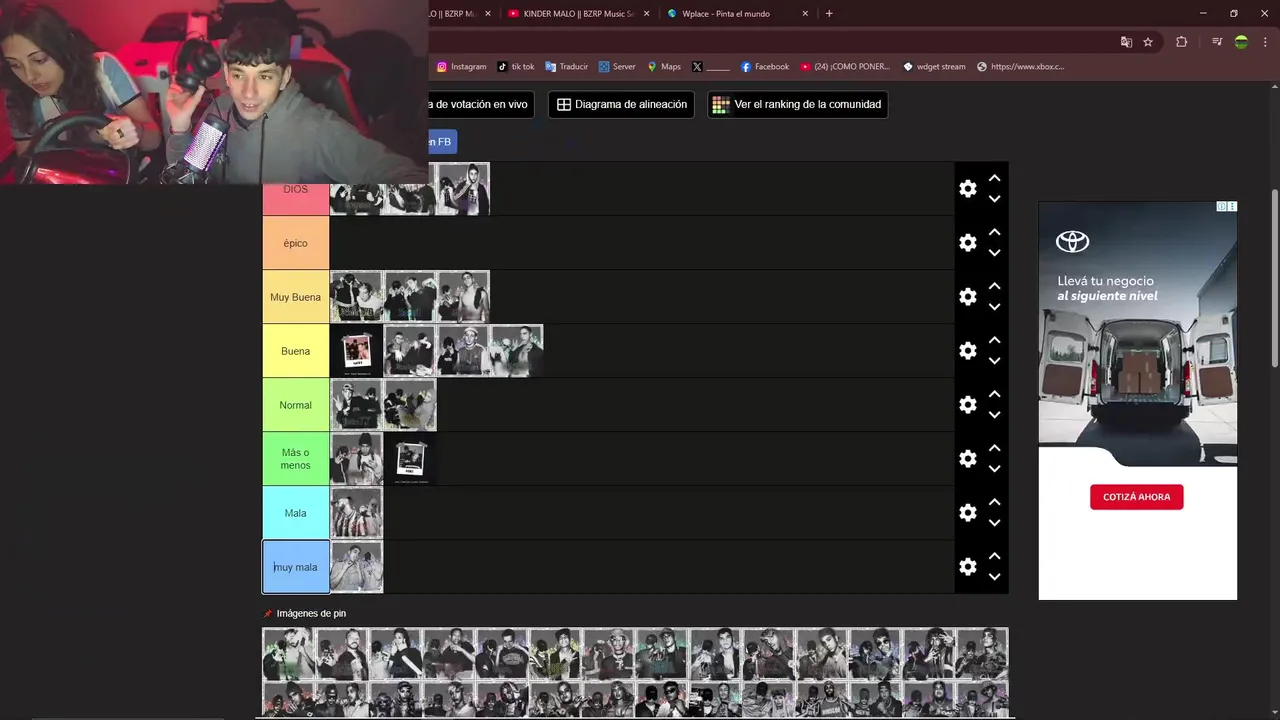Click COTIZÁ AHORA in Toyota ad
The height and width of the screenshot is (720, 1280).
pos(1136,497)
